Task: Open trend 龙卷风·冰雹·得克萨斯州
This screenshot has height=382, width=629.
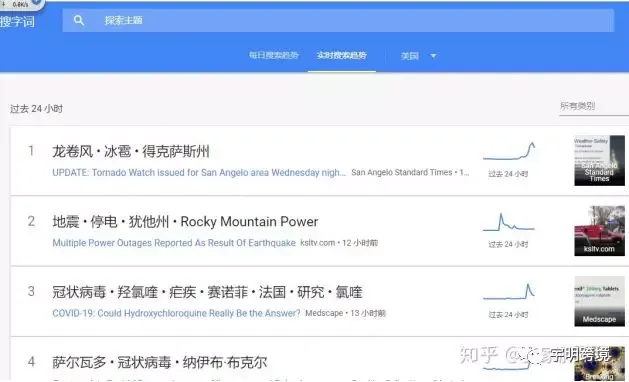Action: point(131,151)
